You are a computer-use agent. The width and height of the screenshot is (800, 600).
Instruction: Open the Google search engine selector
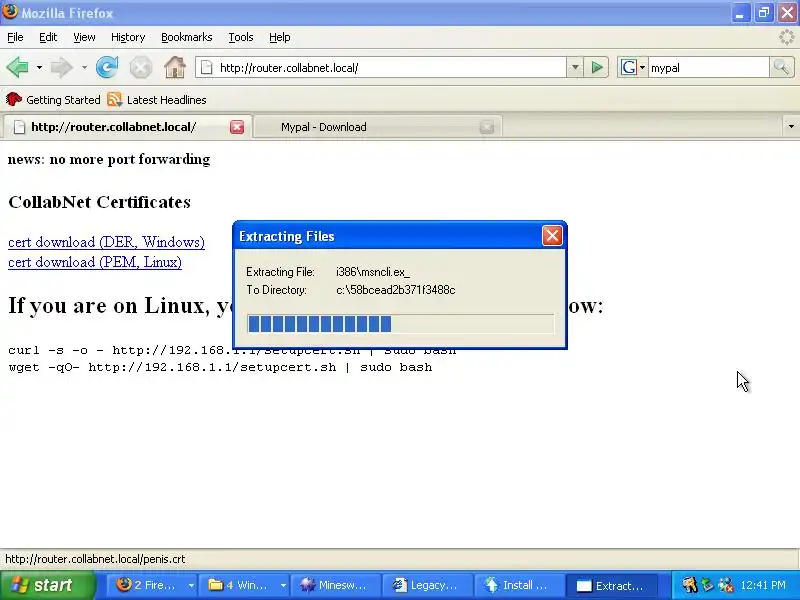(x=633, y=67)
